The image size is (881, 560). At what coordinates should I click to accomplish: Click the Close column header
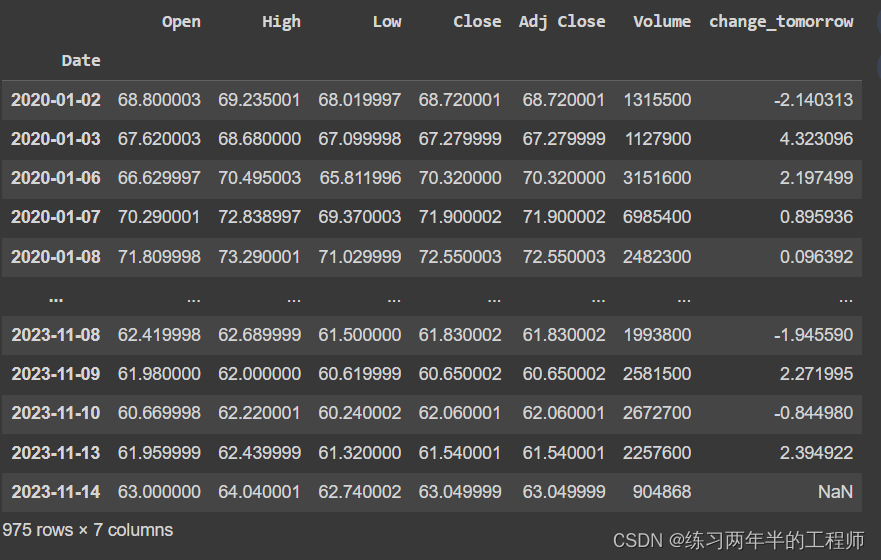click(477, 22)
